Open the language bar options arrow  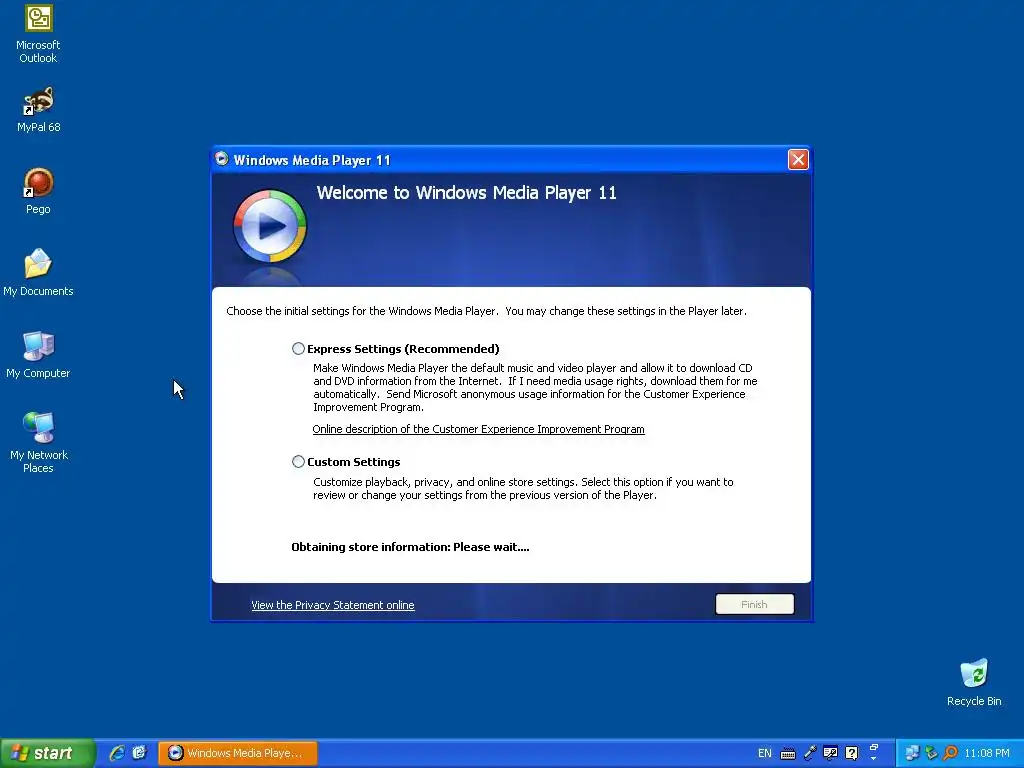tap(874, 759)
